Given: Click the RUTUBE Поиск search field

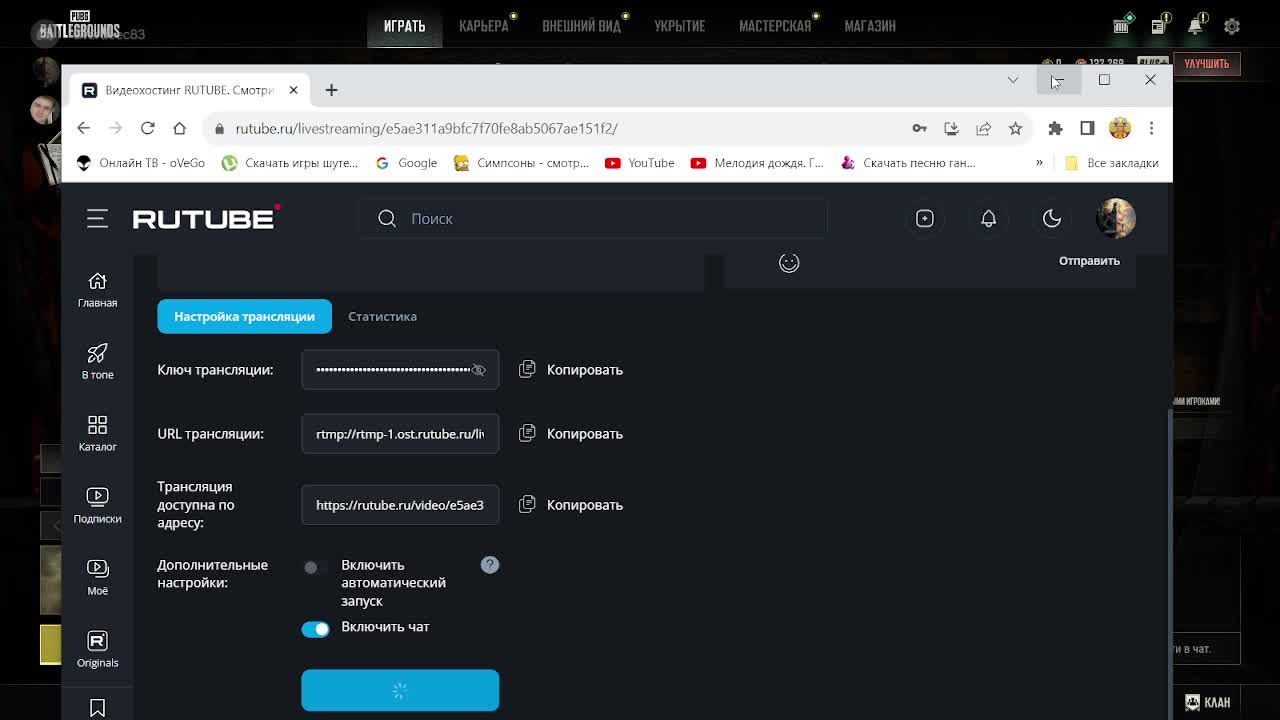Looking at the screenshot, I should (593, 218).
